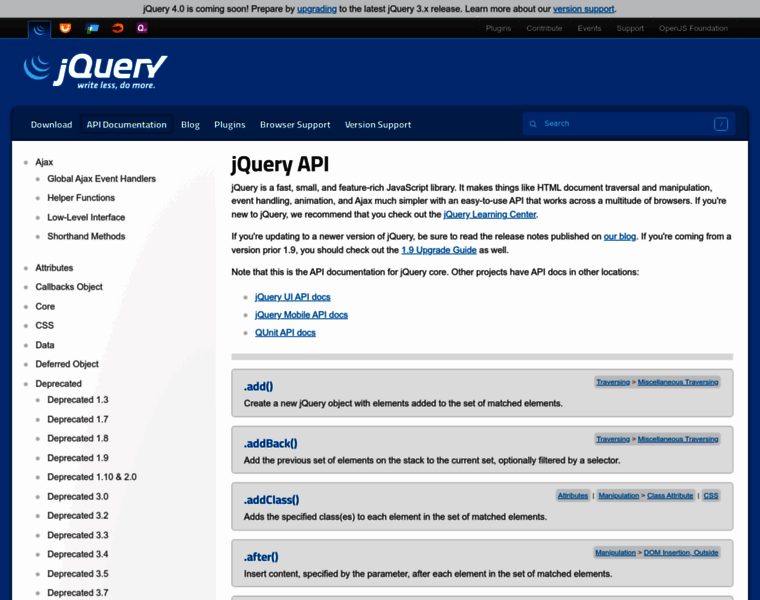Open the Download menu item
Viewport: 760px width, 600px height.
click(x=51, y=125)
